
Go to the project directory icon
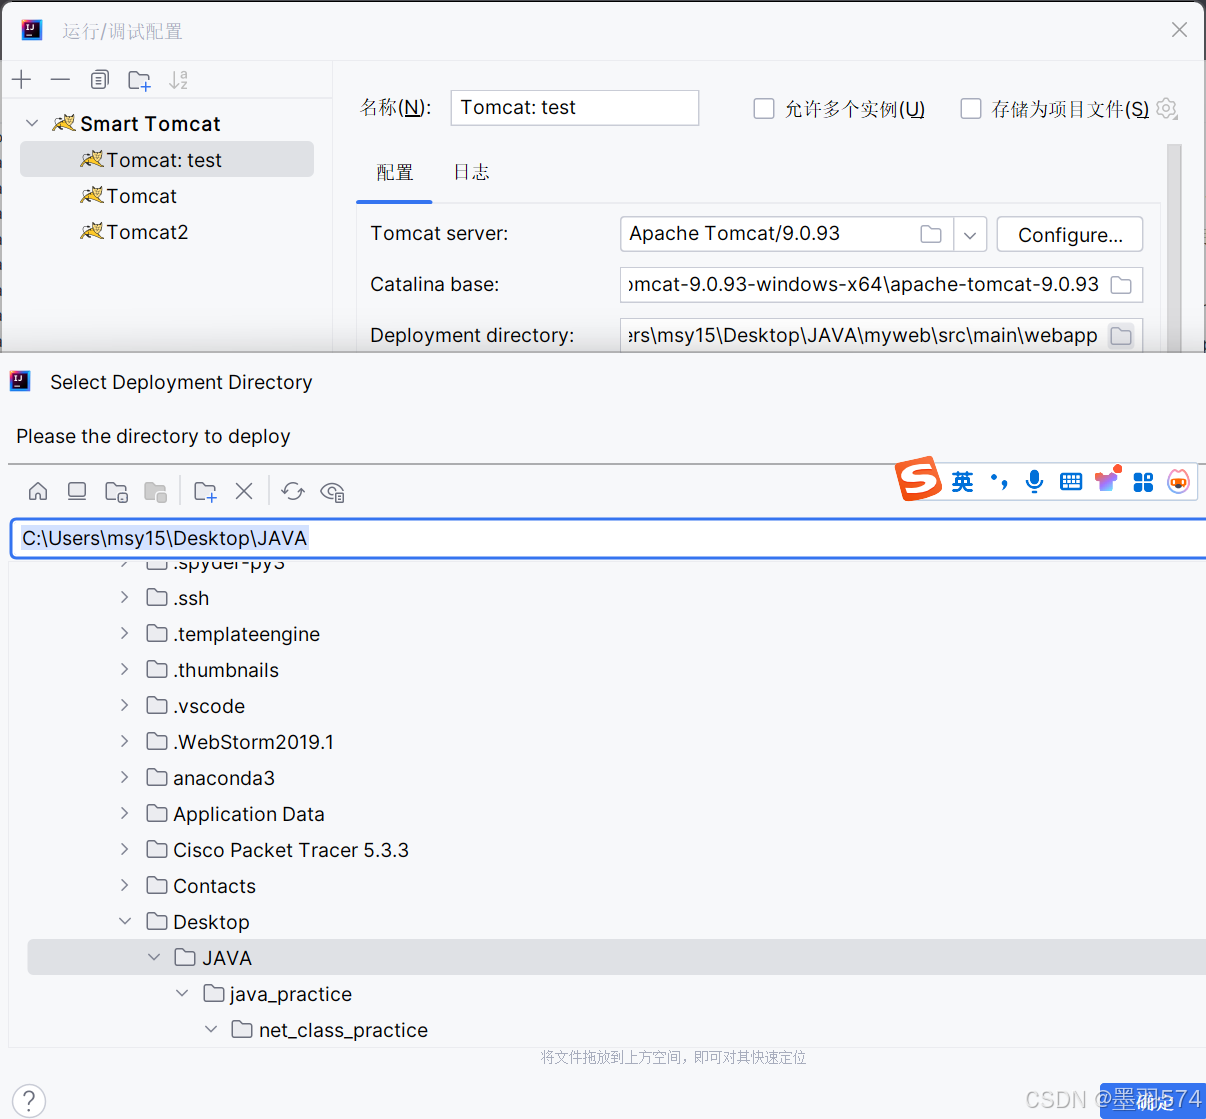click(x=116, y=492)
